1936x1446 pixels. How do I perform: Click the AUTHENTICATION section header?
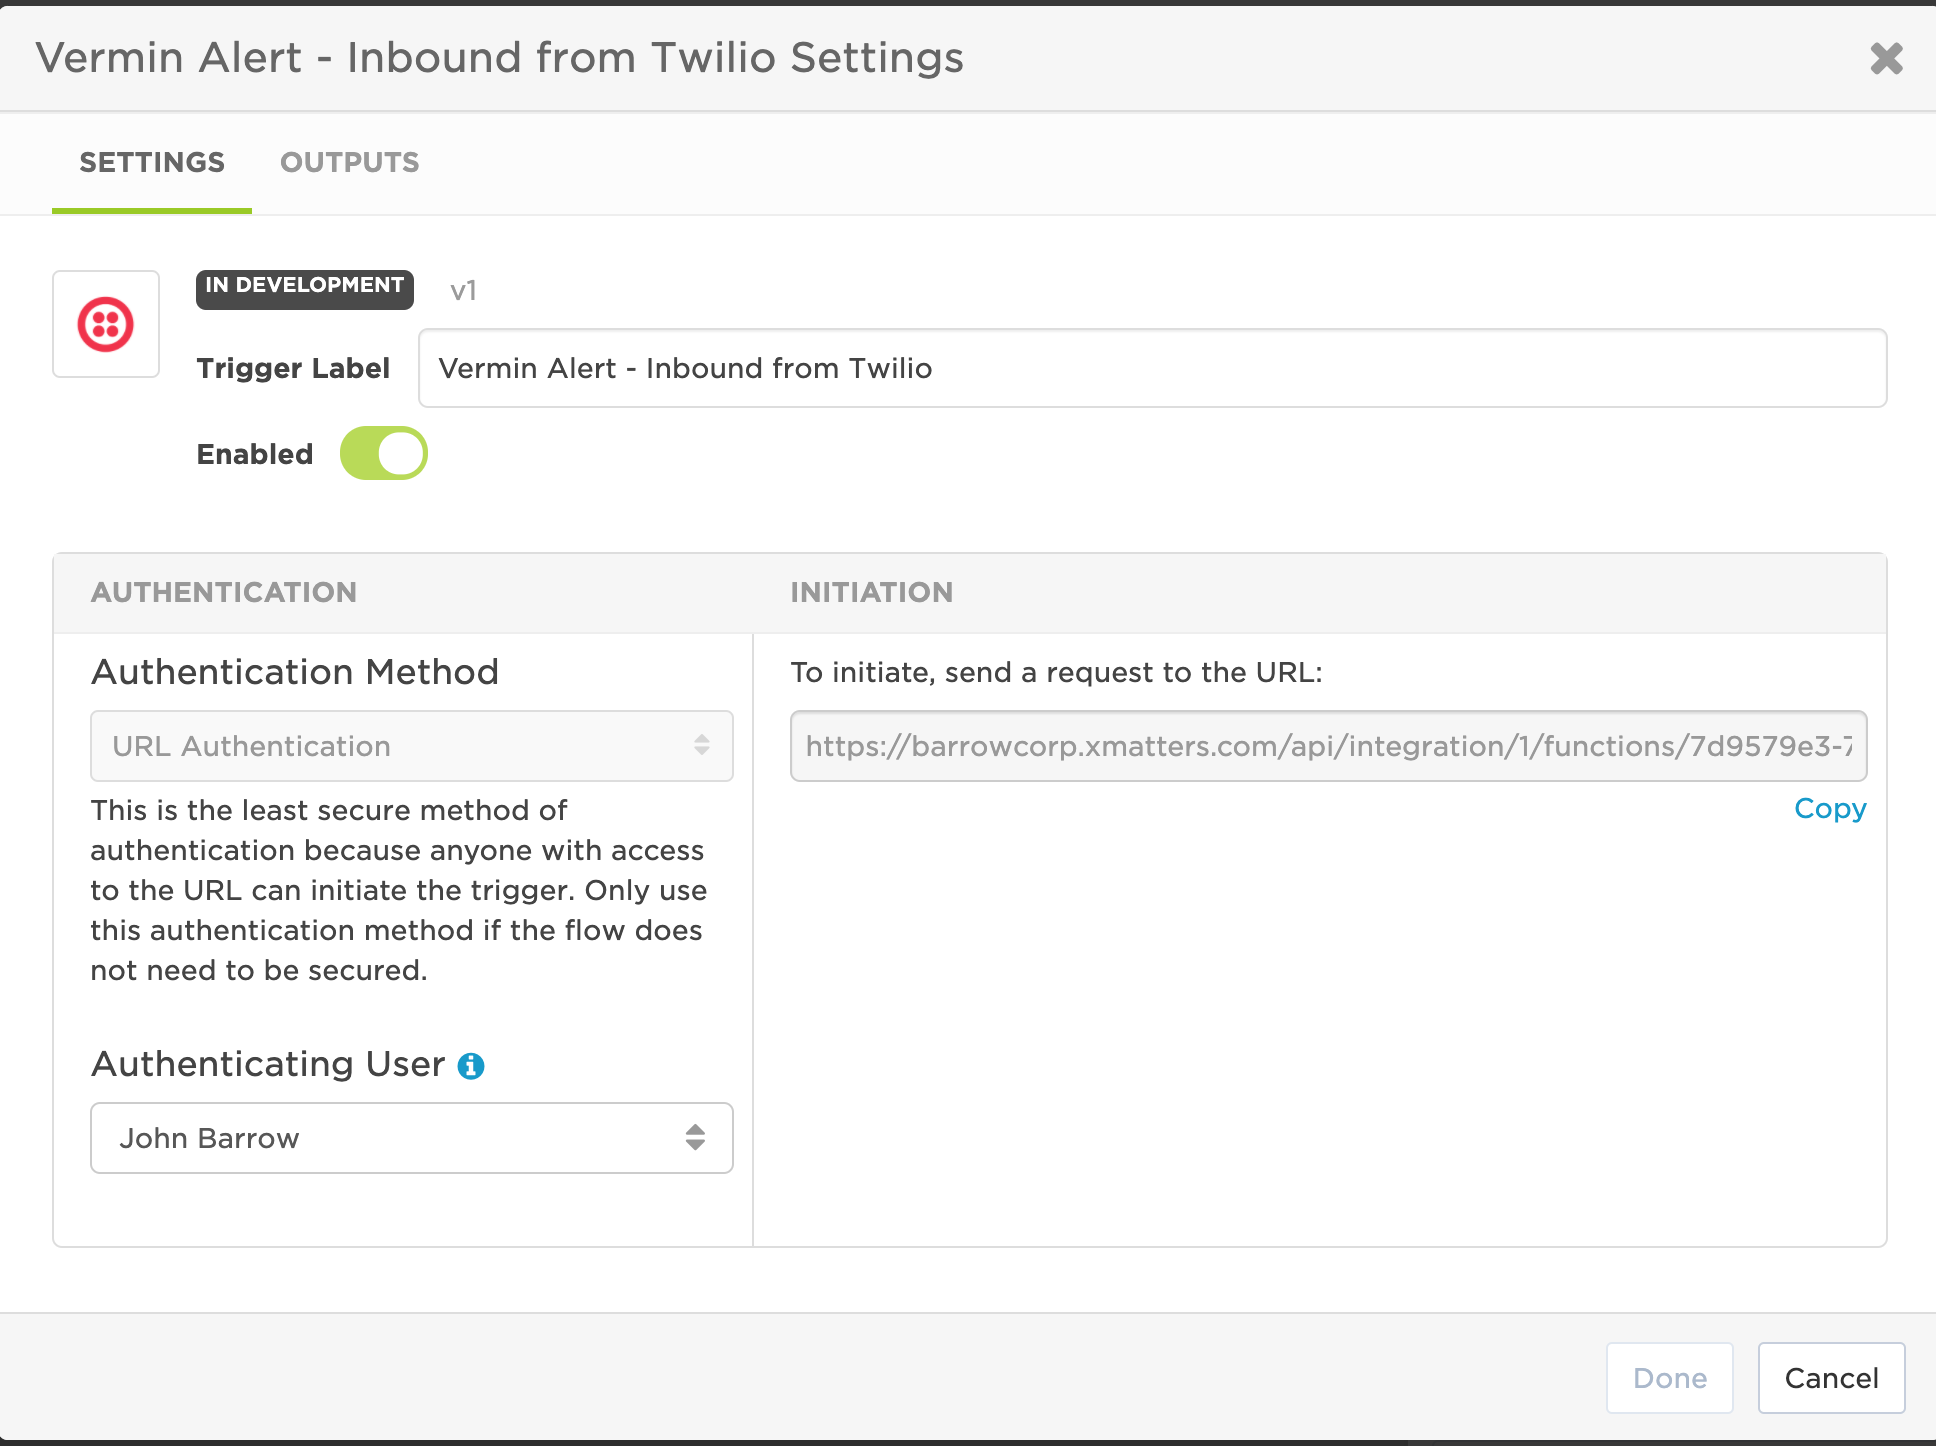click(224, 592)
